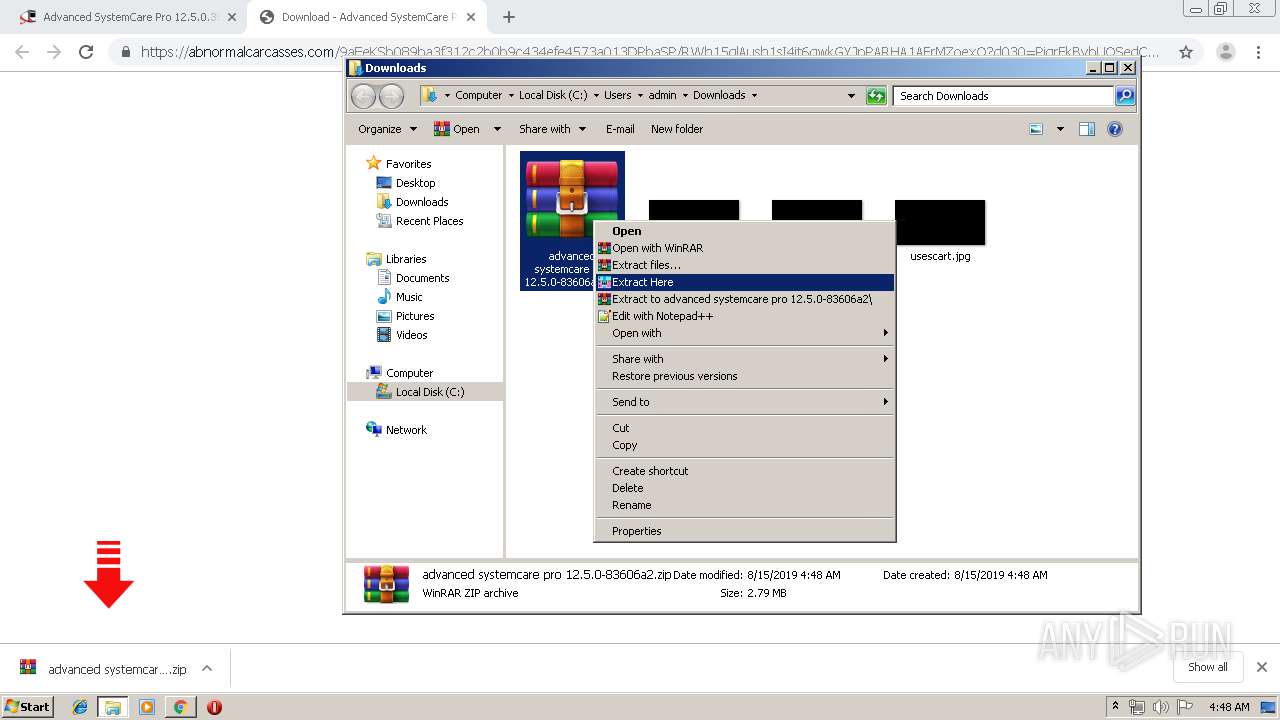Reload the Chrome page
The image size is (1280, 720).
pyautogui.click(x=86, y=52)
